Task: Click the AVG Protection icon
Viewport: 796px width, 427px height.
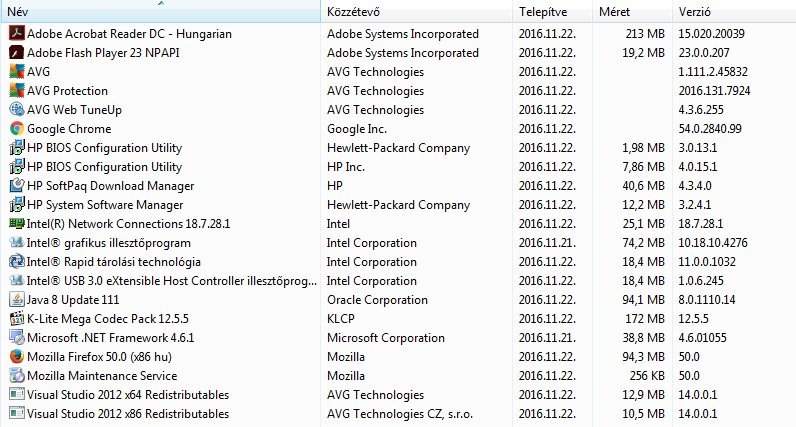Action: coord(16,90)
